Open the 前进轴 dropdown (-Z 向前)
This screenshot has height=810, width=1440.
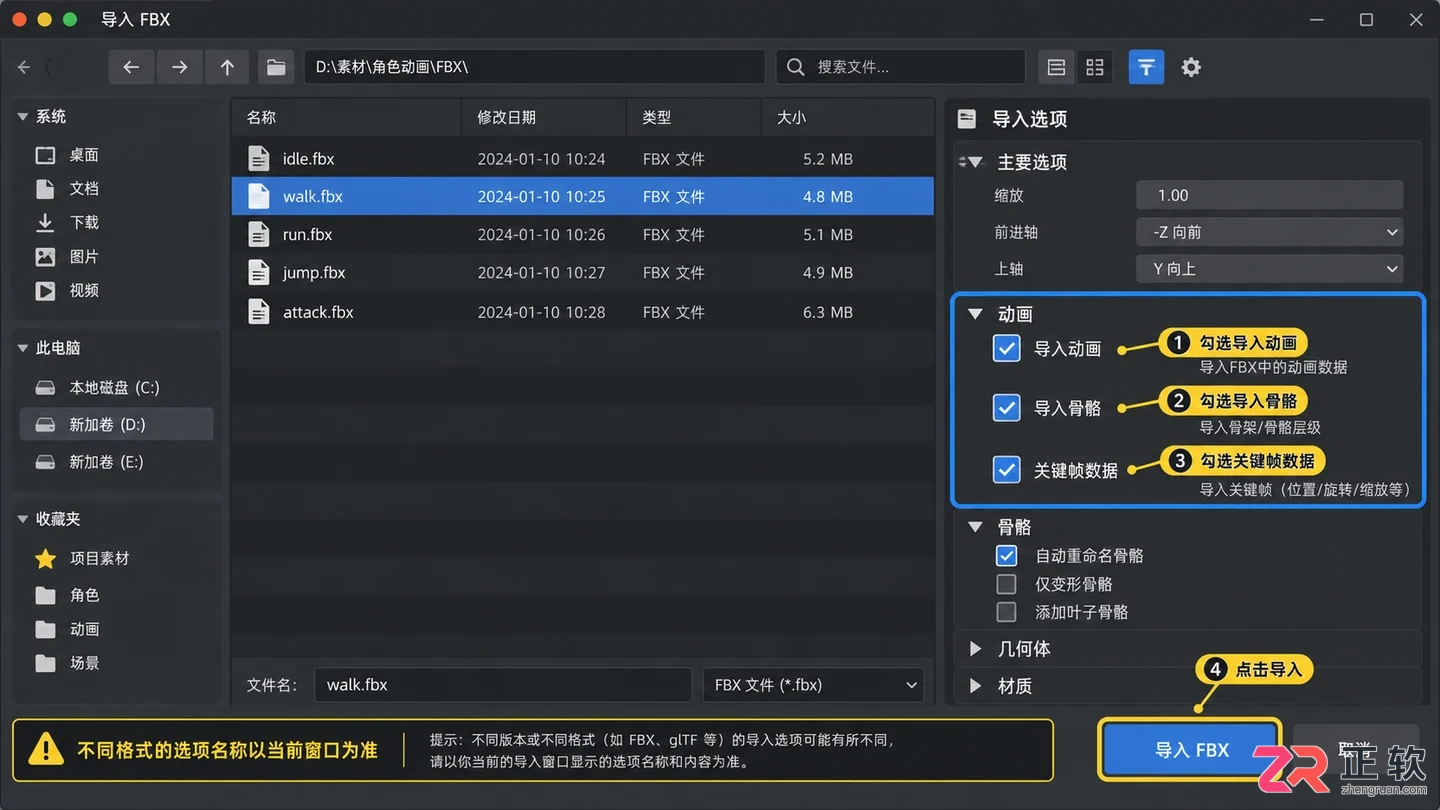pos(1269,232)
